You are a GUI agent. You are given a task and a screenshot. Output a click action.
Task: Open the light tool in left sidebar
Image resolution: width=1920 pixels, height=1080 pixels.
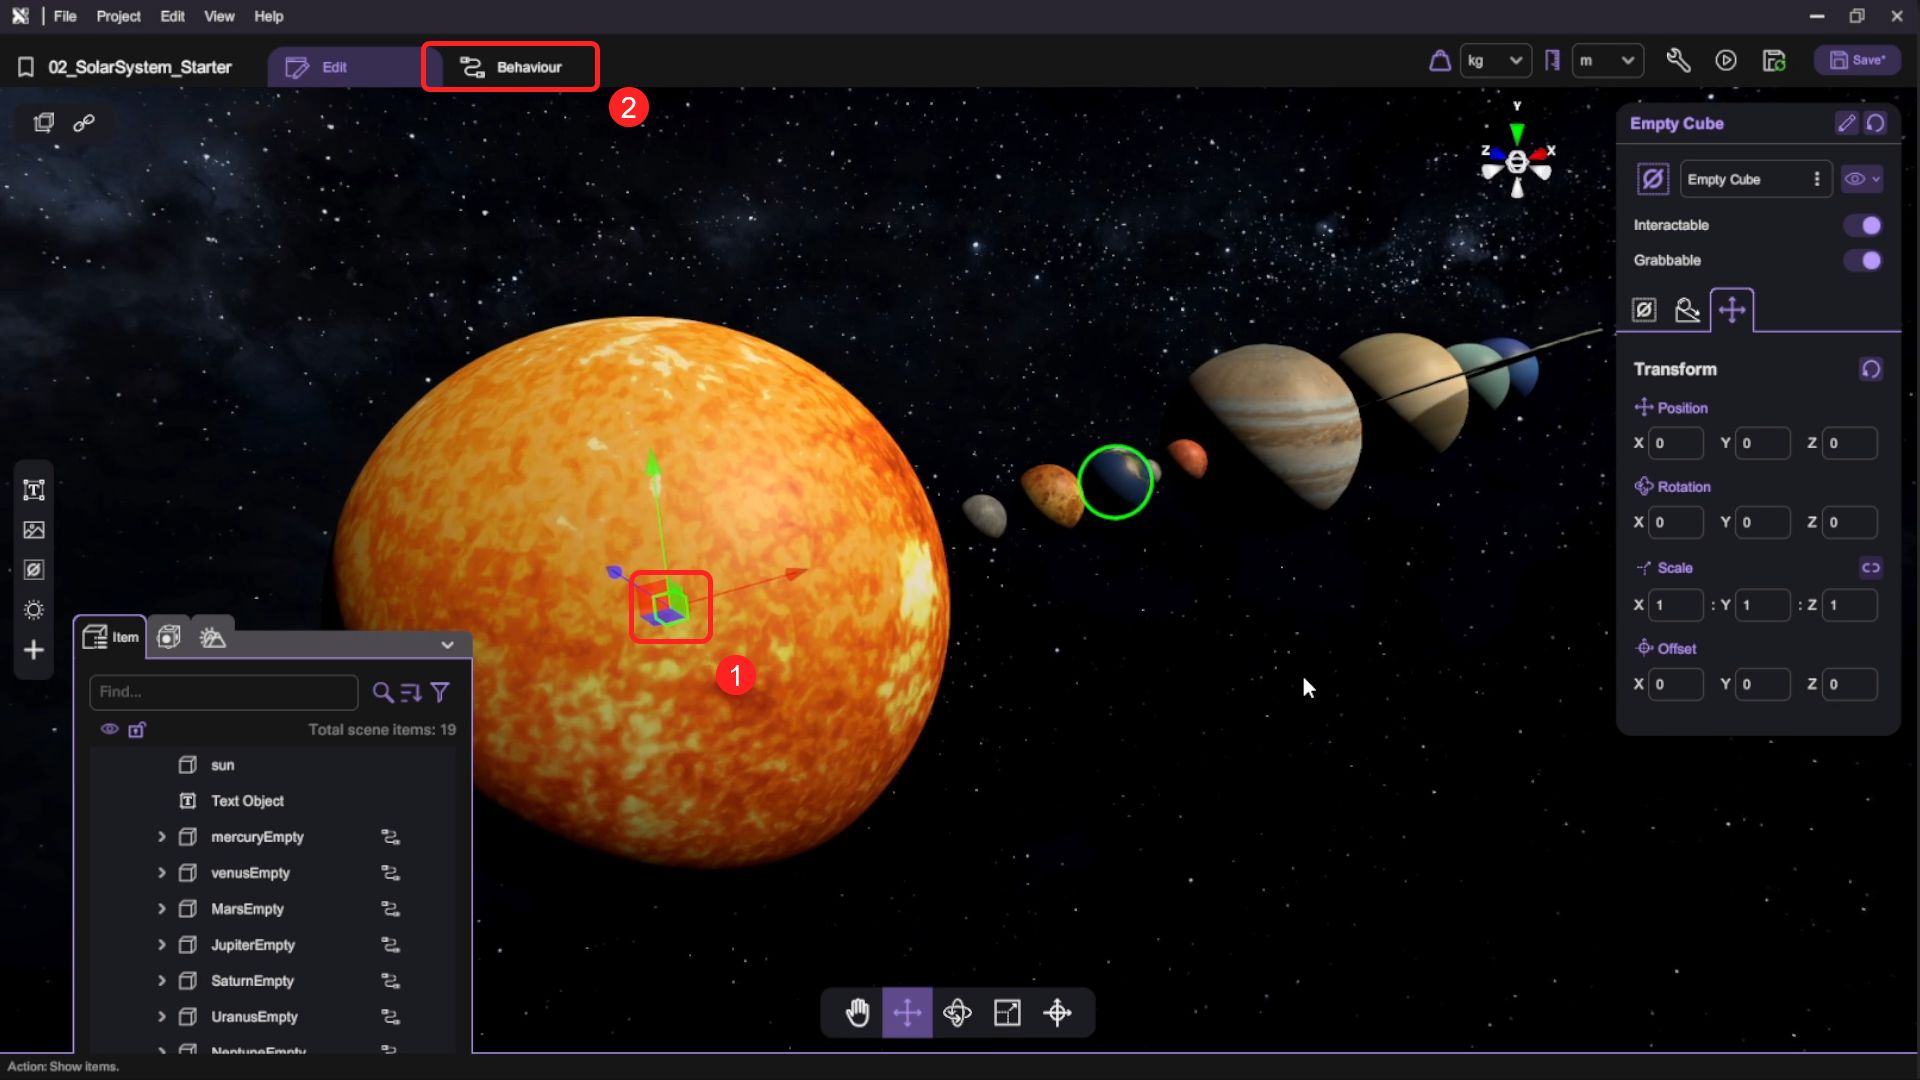tap(34, 610)
